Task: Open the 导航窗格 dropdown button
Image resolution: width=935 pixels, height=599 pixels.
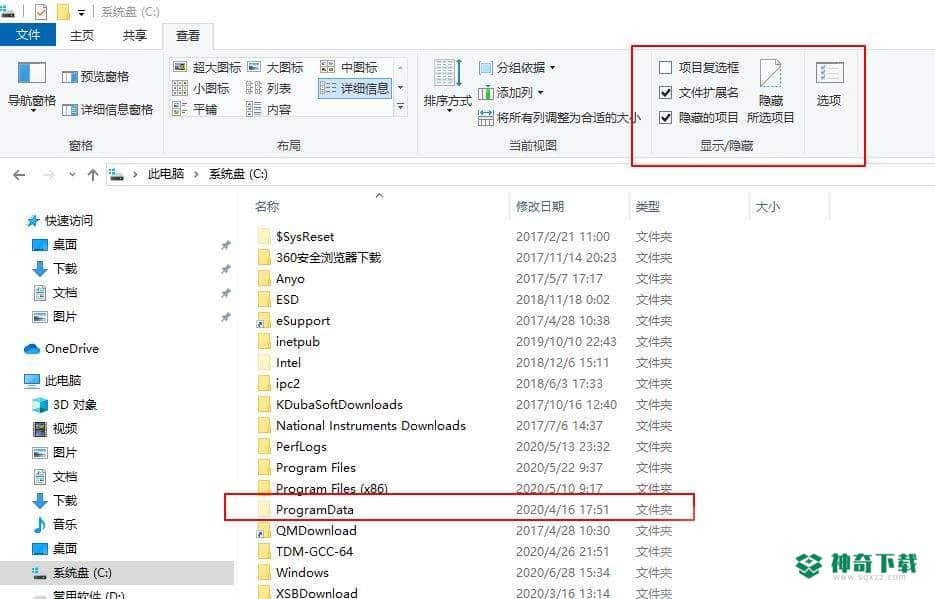Action: (32, 86)
